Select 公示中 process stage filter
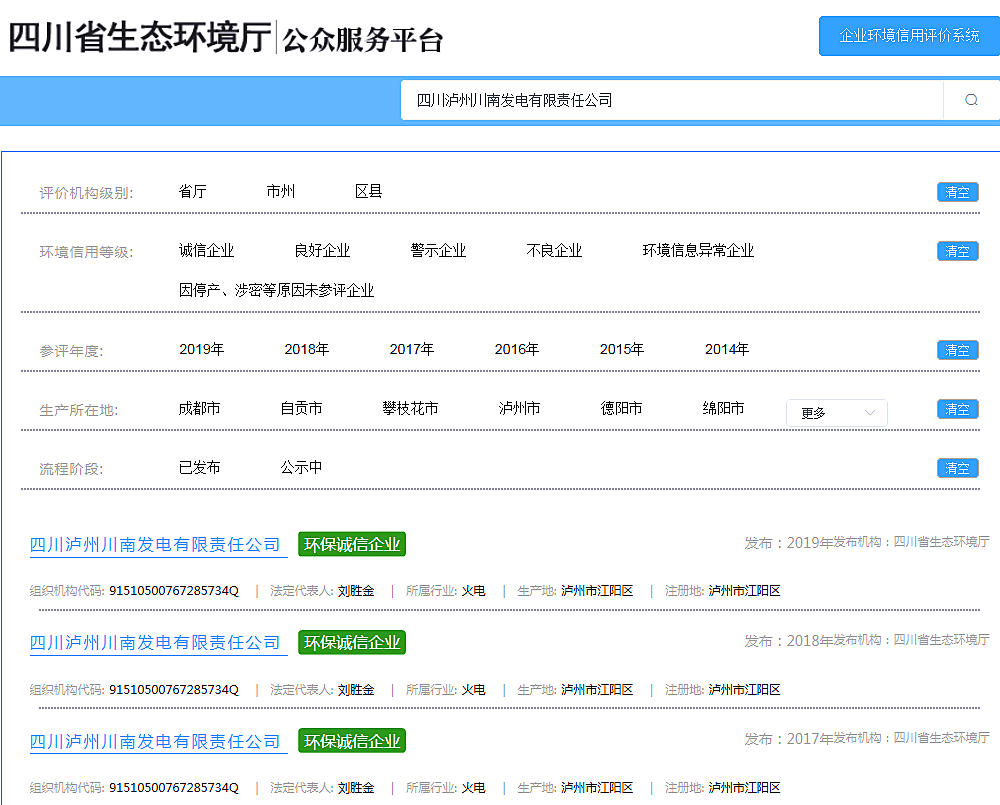 click(301, 467)
